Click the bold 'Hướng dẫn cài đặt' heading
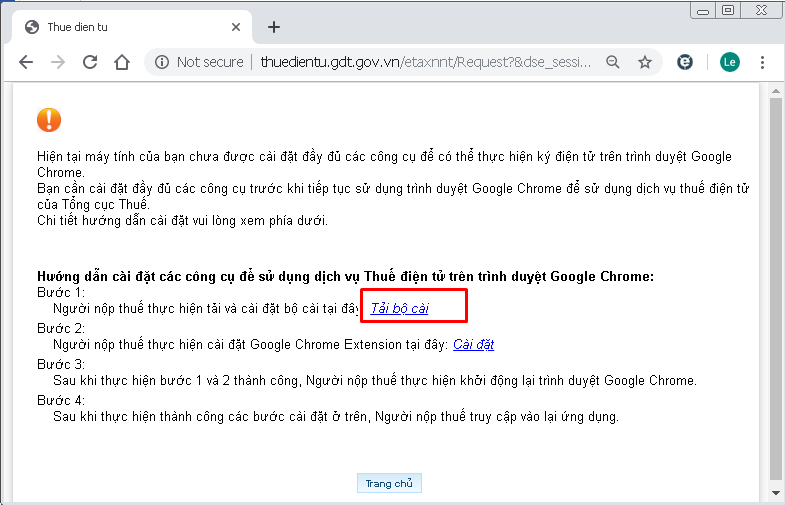The height and width of the screenshot is (505, 785). click(x=345, y=276)
